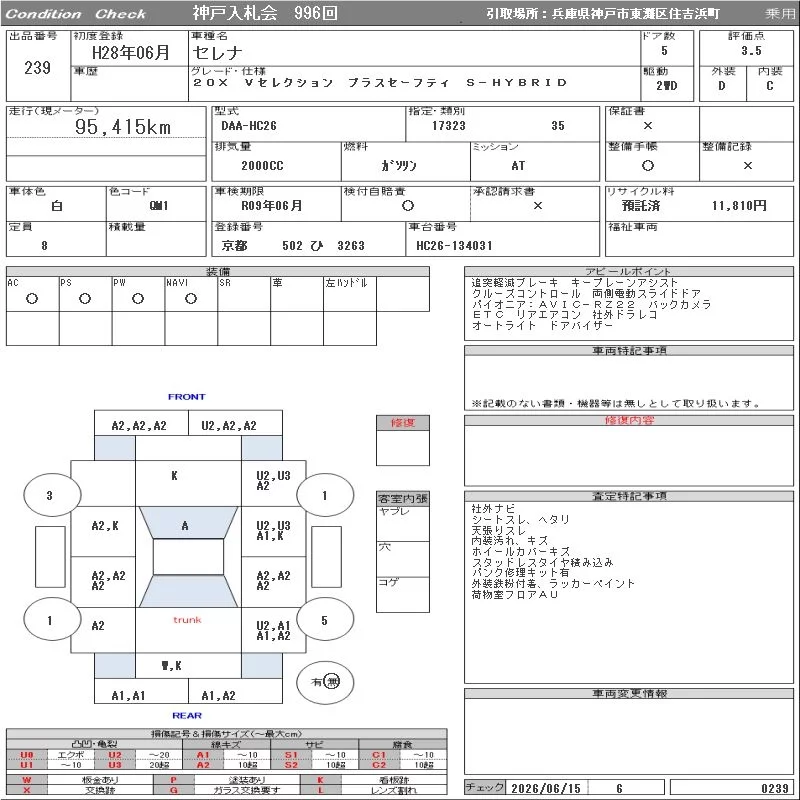Select the U0 legend code

click(x=27, y=755)
